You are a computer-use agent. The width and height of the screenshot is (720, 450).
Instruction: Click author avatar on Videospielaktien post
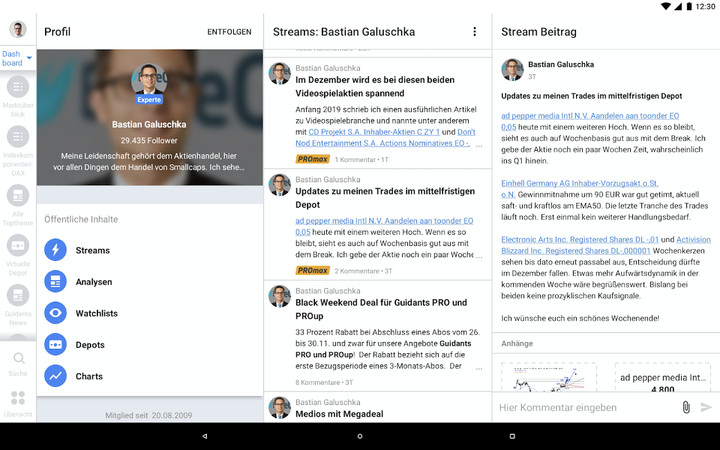click(x=280, y=74)
